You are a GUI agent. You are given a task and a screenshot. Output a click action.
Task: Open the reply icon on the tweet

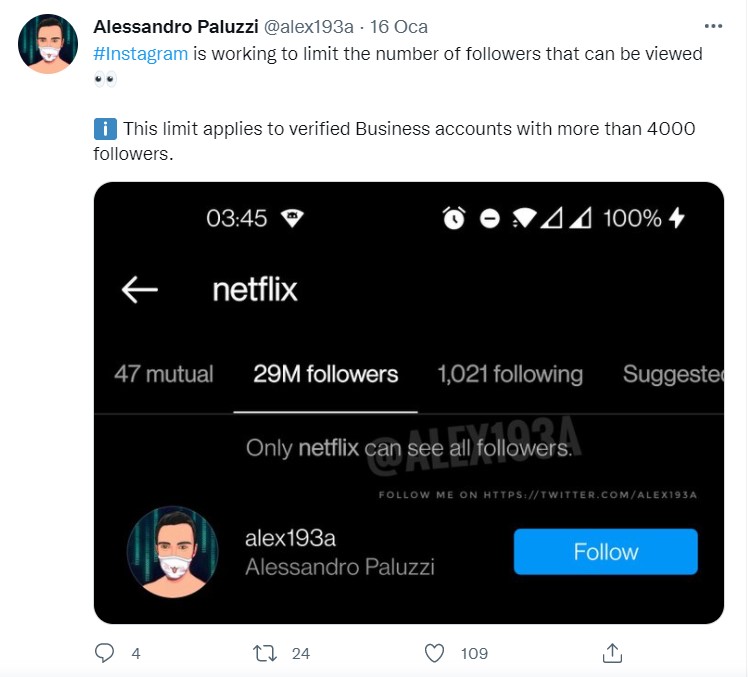point(104,653)
